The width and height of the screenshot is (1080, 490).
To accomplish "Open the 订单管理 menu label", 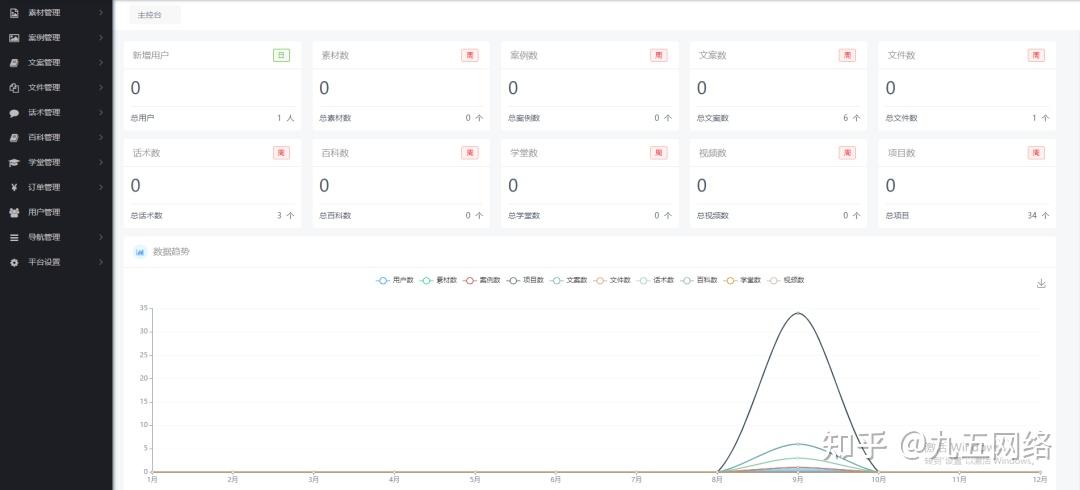I will pyautogui.click(x=44, y=187).
